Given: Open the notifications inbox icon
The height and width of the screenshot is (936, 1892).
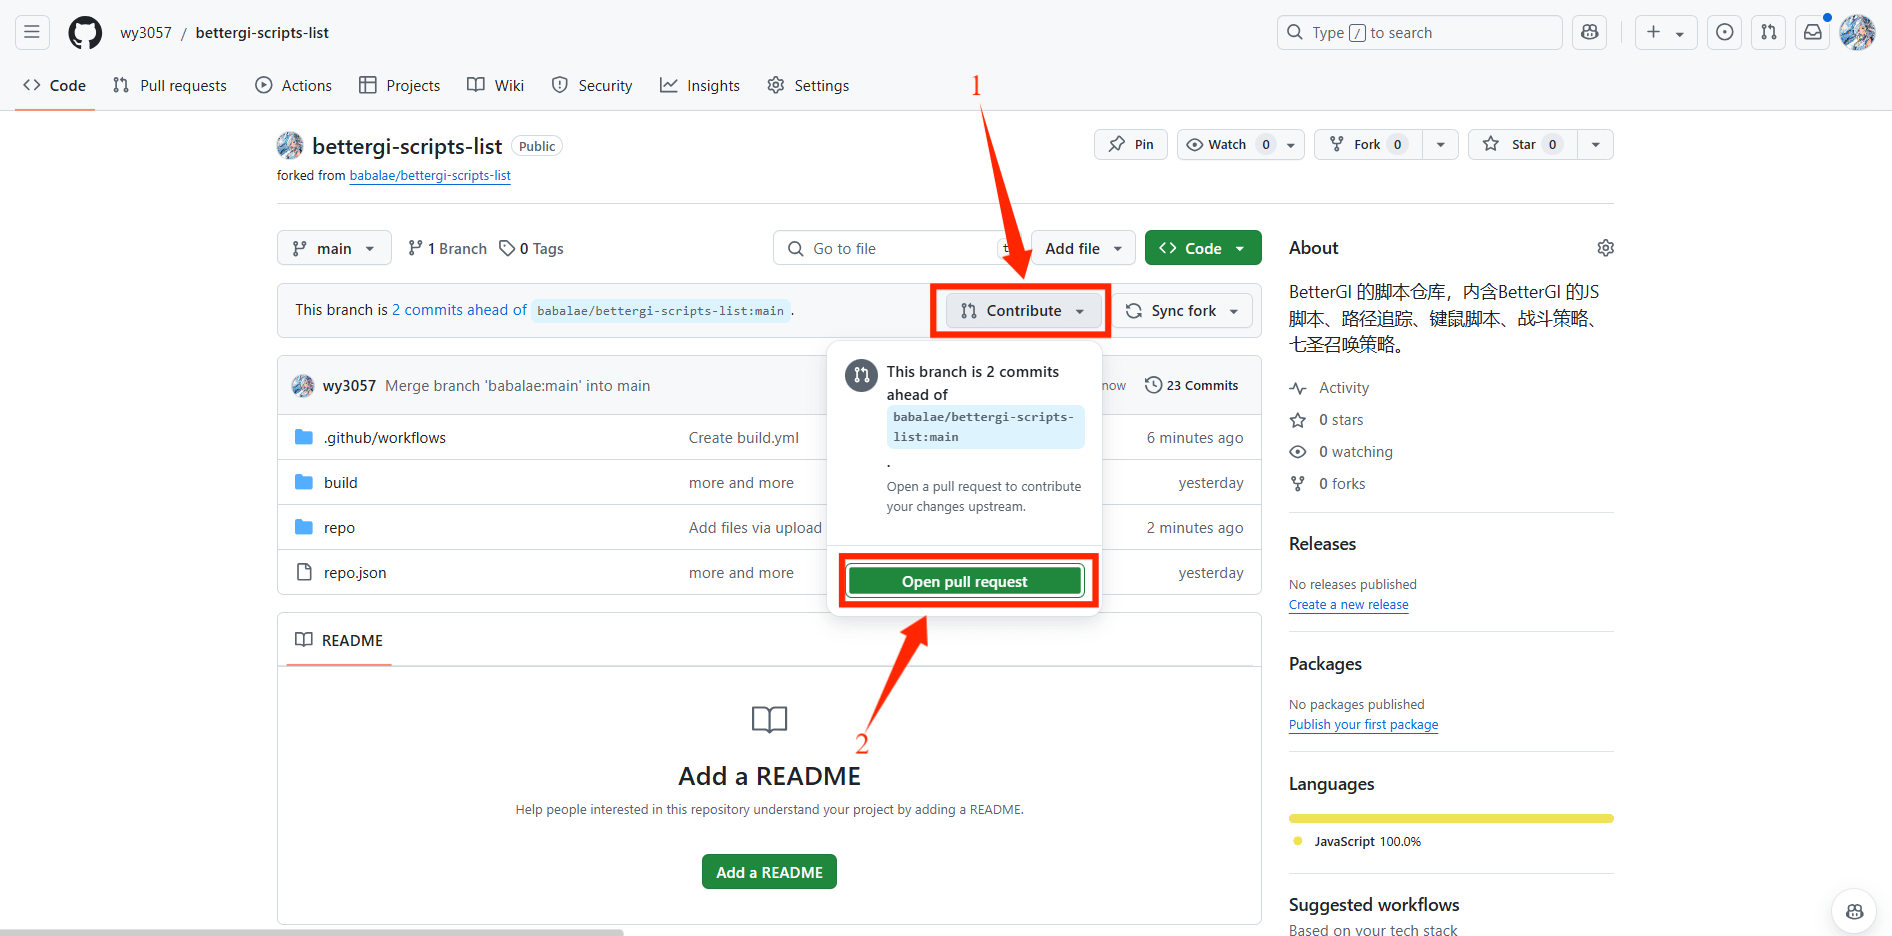Looking at the screenshot, I should [1812, 32].
